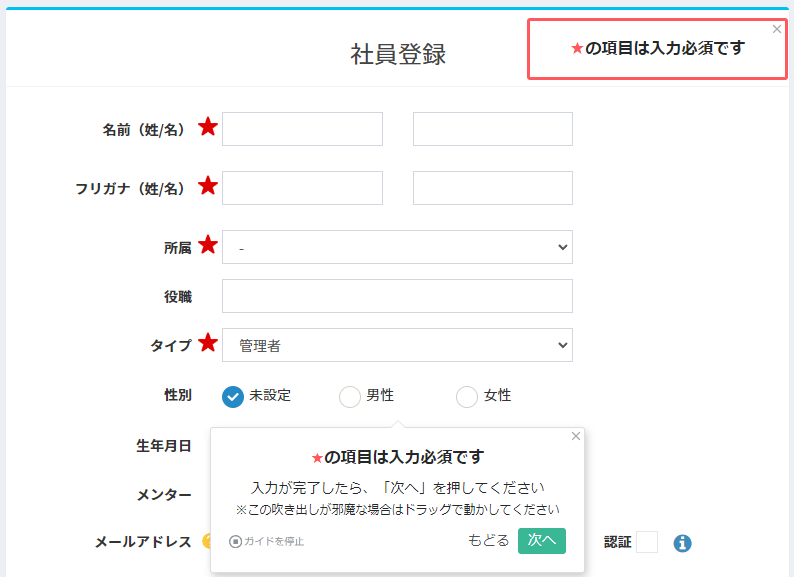This screenshot has height=577, width=794.
Task: Dismiss the red-bordered required-field notice
Action: click(x=777, y=29)
